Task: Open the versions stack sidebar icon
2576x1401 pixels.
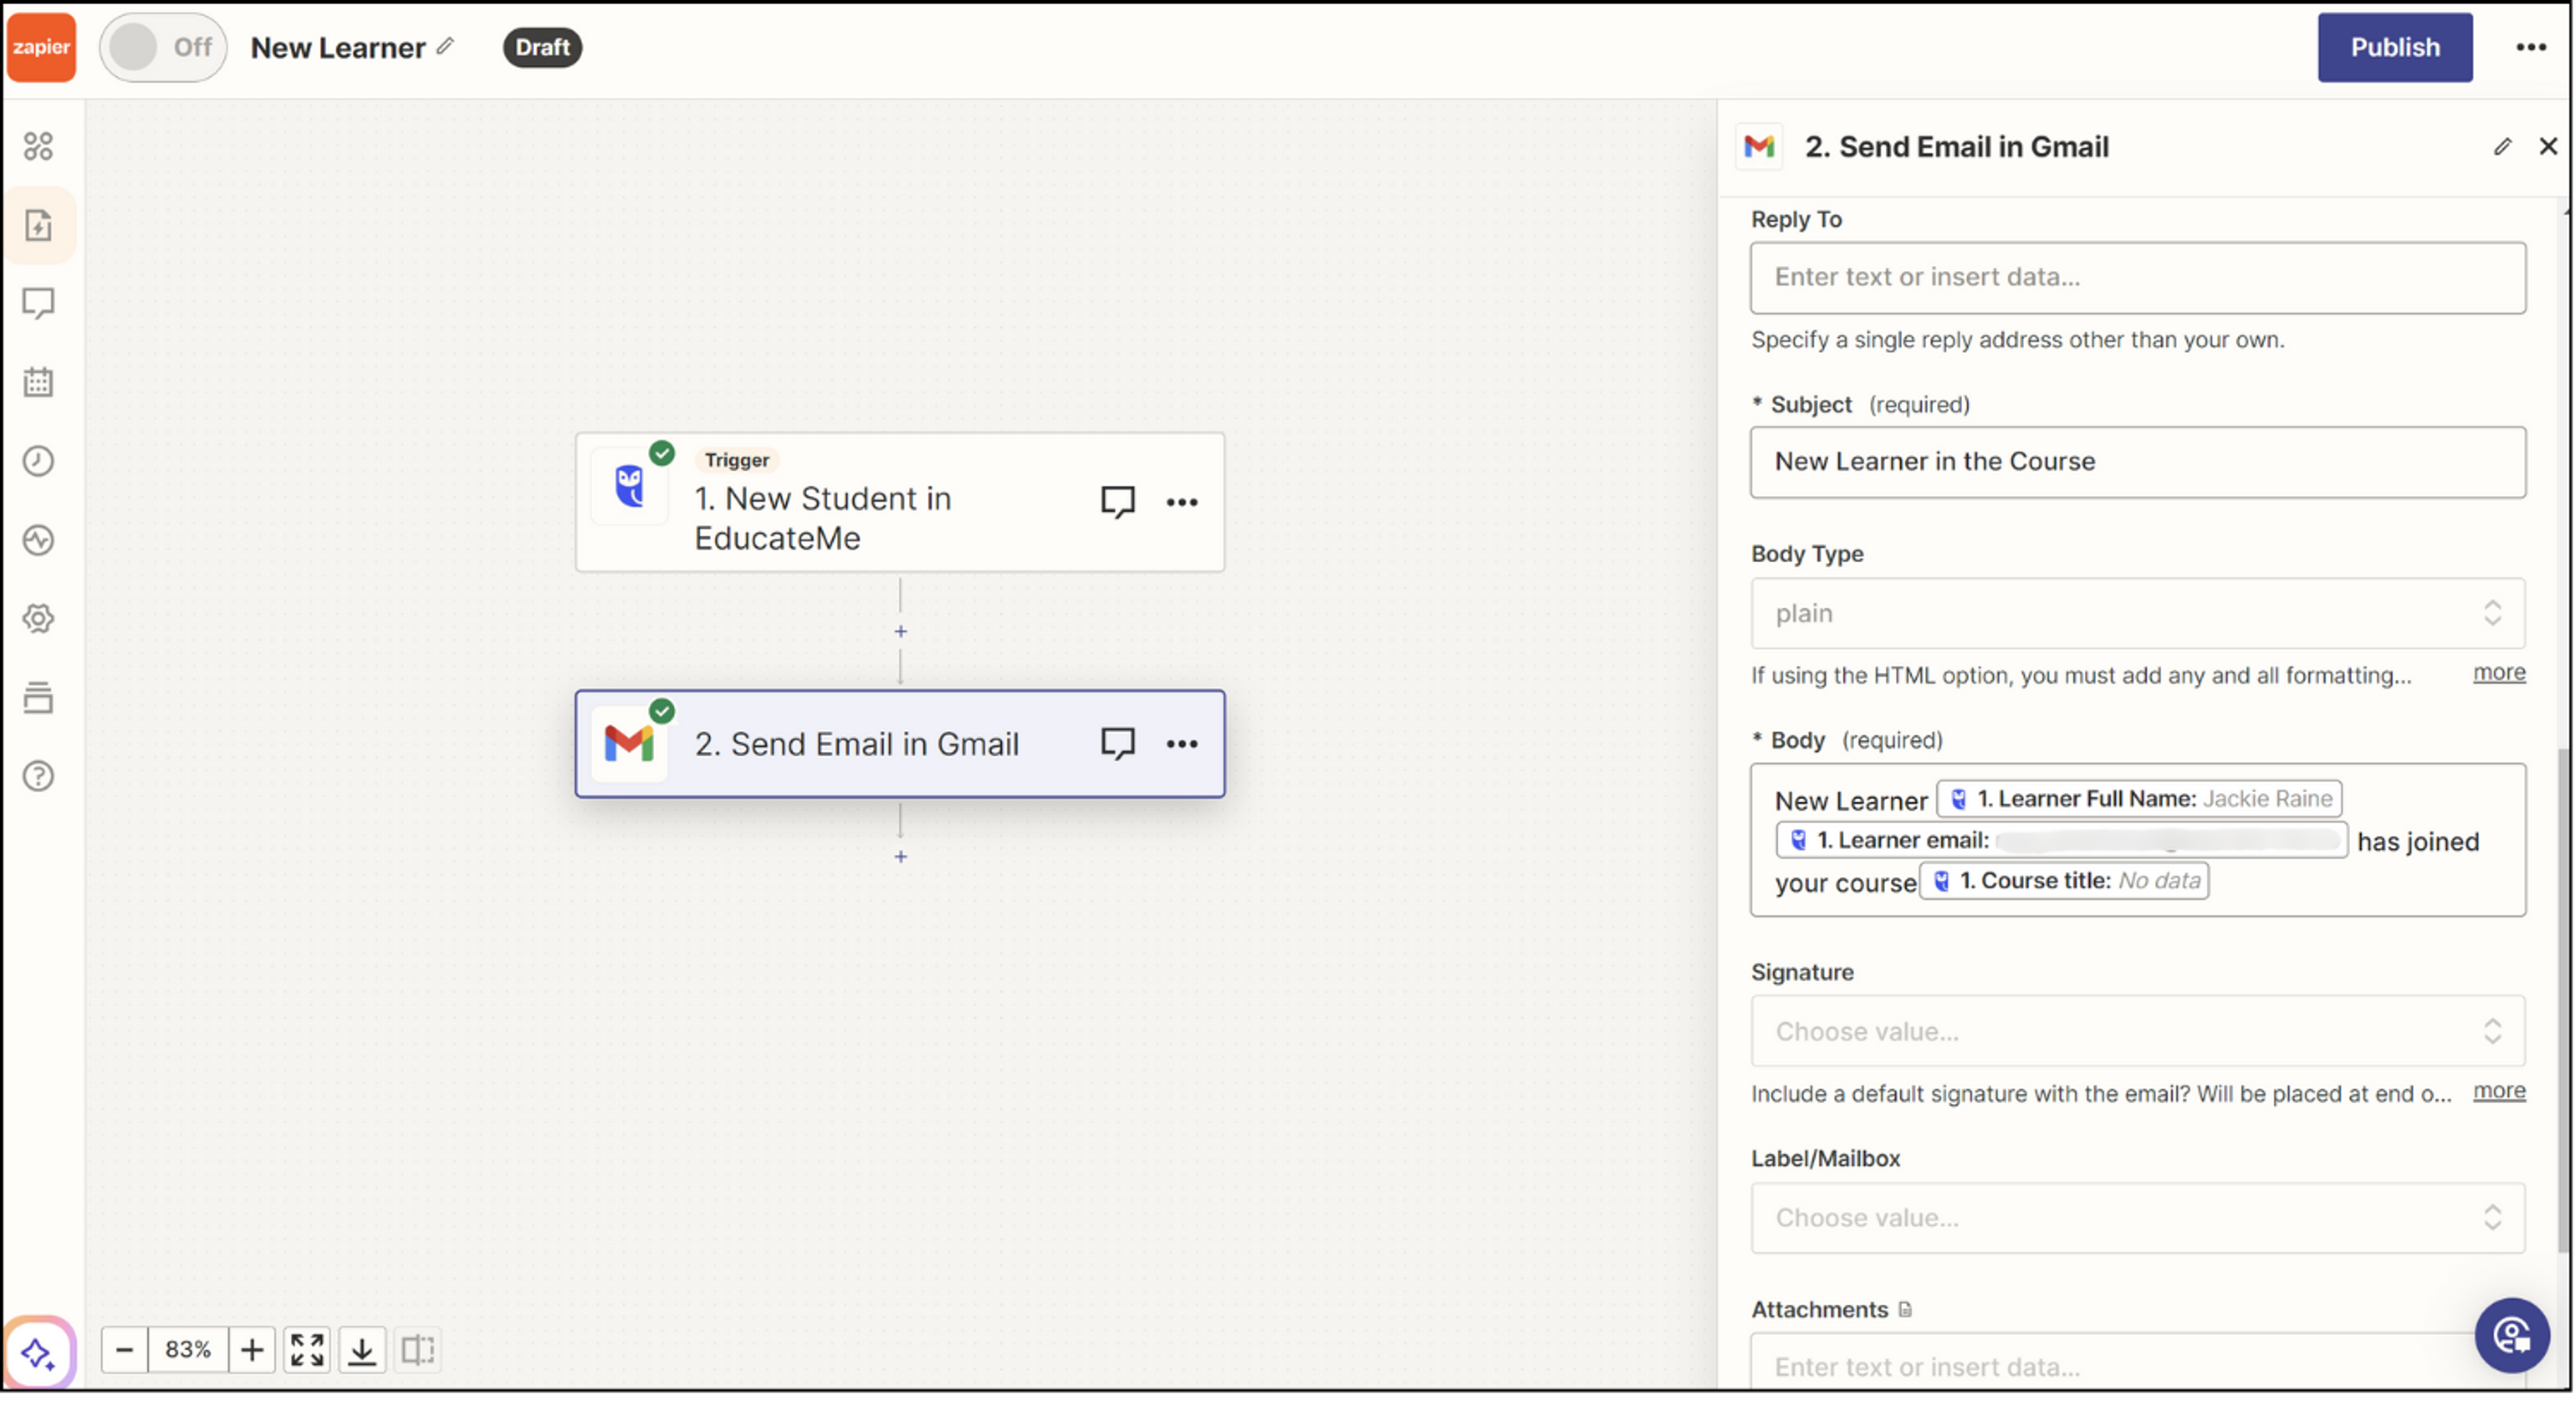Action: point(38,697)
